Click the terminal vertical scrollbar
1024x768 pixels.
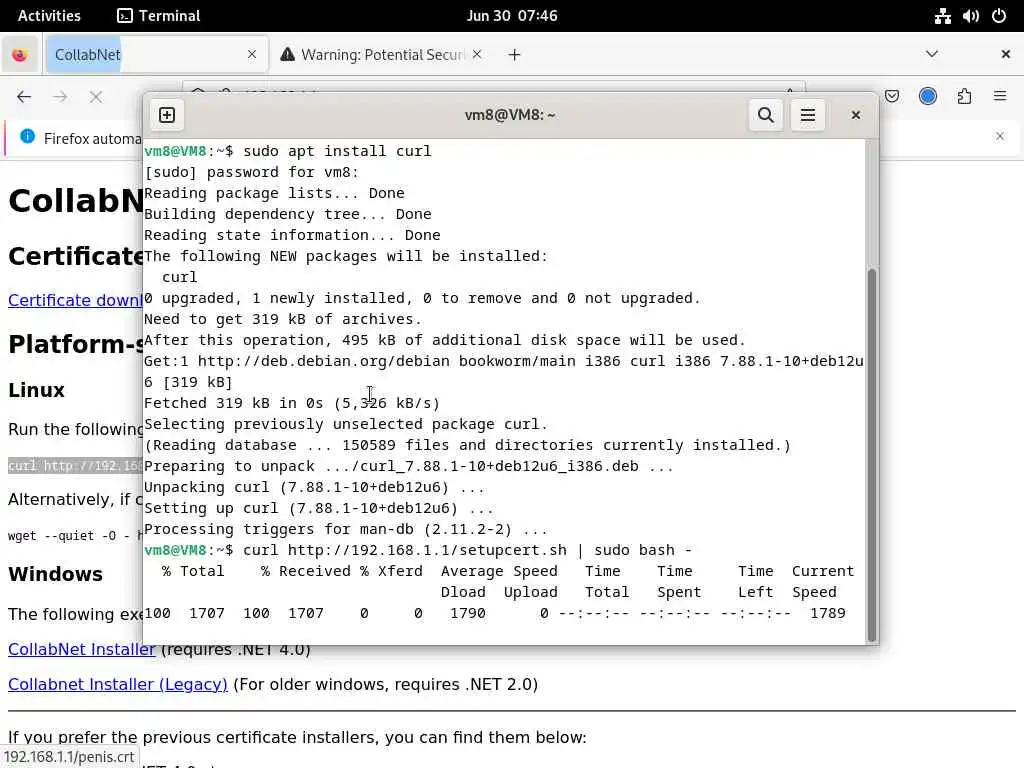[871, 455]
